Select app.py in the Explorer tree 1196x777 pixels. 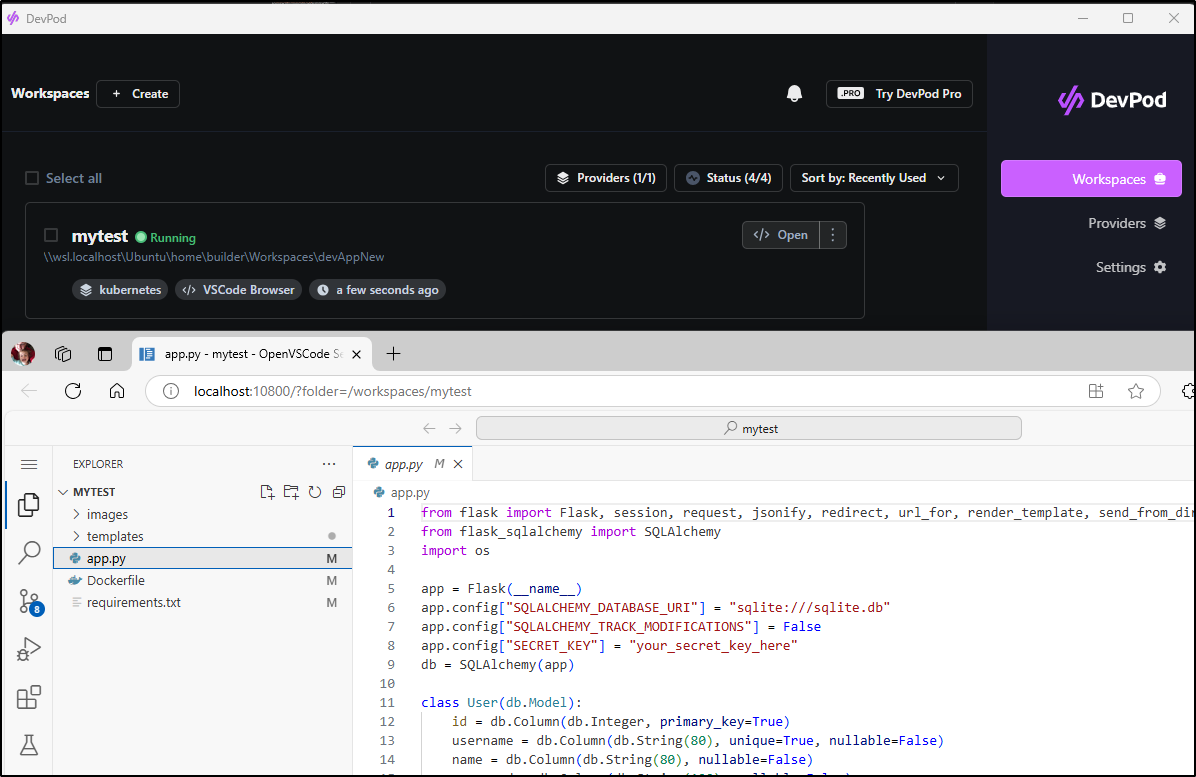(x=202, y=558)
